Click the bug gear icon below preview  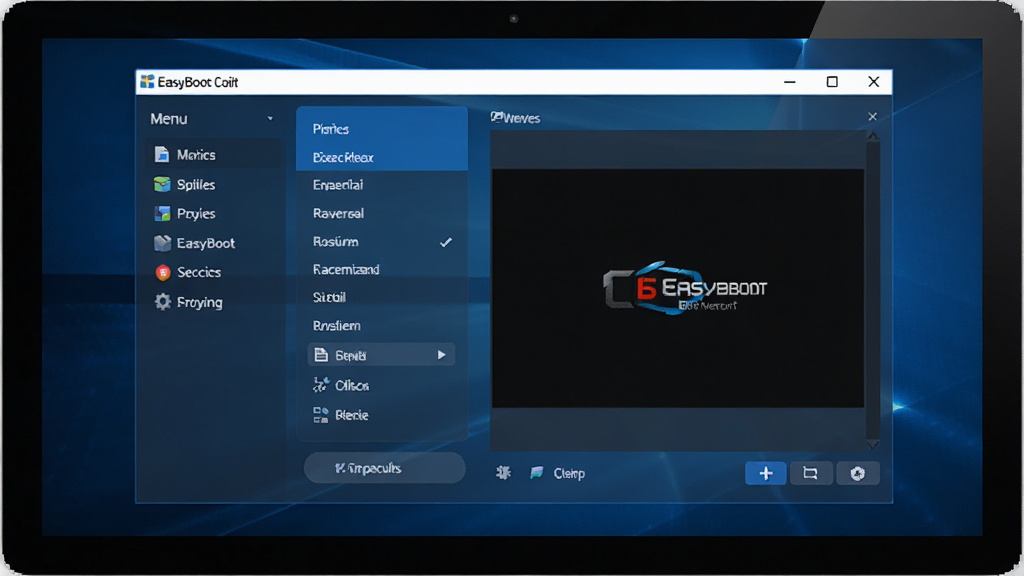(503, 472)
